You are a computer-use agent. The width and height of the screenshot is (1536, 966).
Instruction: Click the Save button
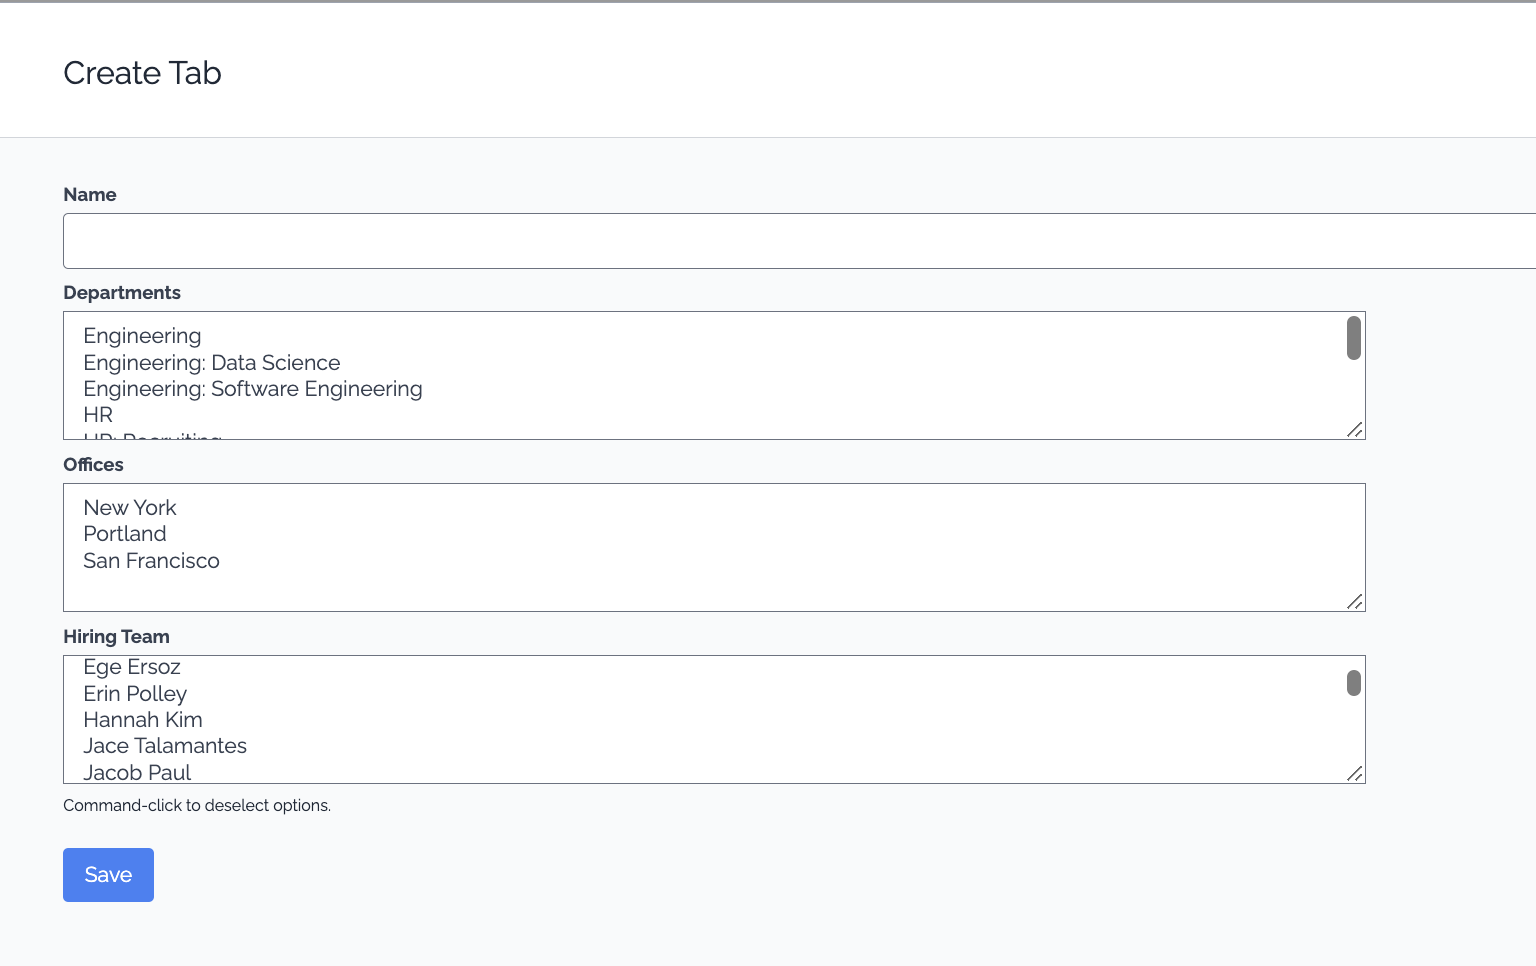pyautogui.click(x=108, y=875)
